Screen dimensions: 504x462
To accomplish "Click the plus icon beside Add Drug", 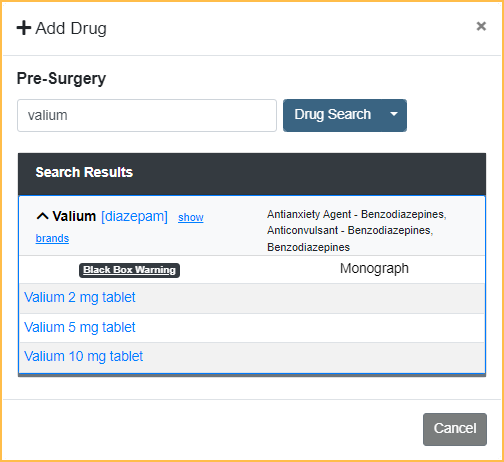I will [x=24, y=28].
